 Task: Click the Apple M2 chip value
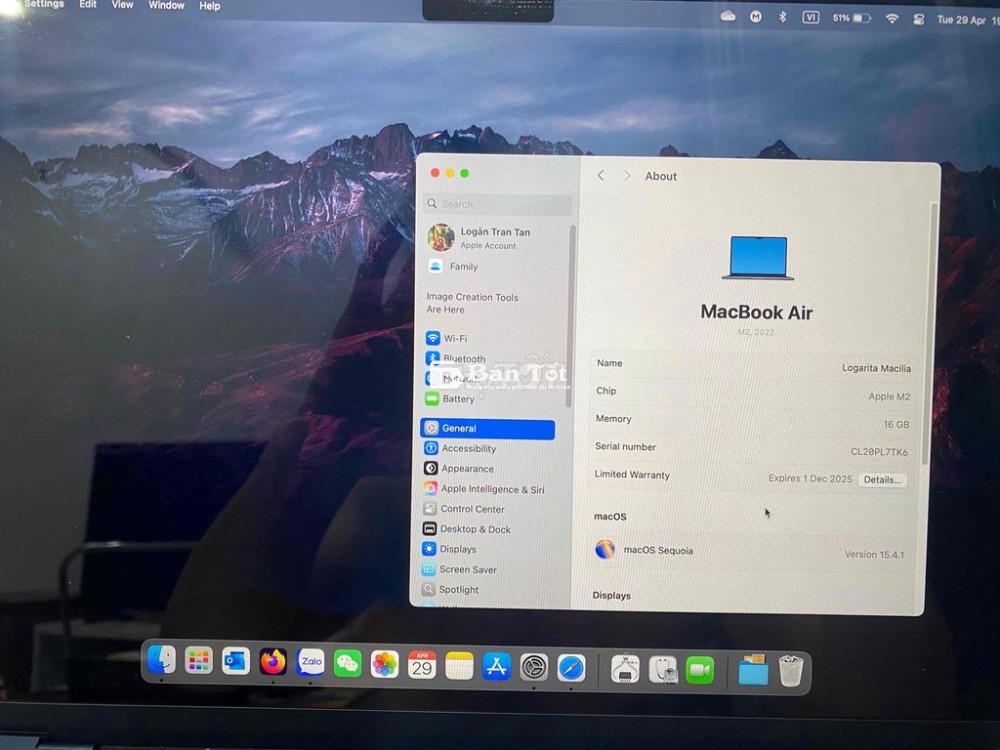889,396
